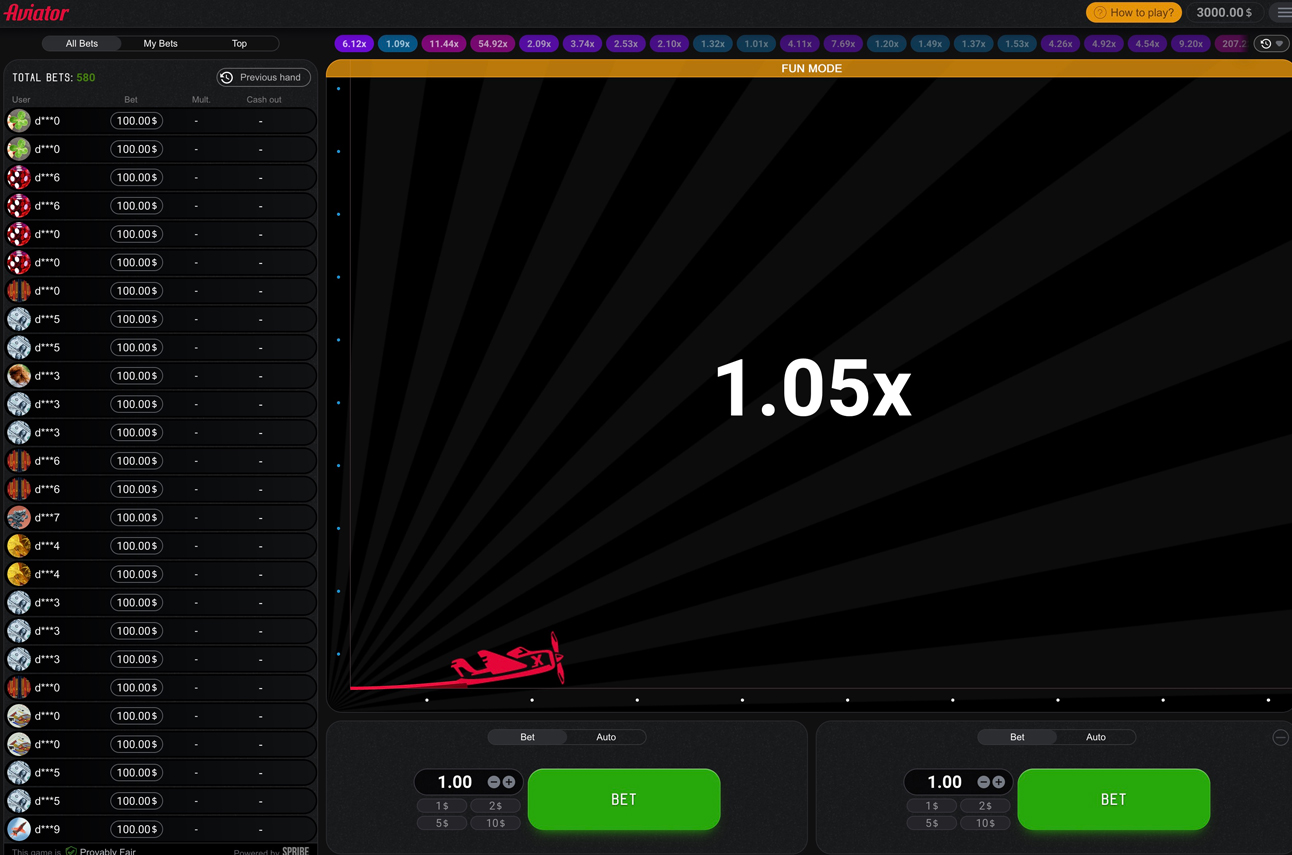Place bet with left green BET button
Image resolution: width=1292 pixels, height=855 pixels.
click(624, 799)
